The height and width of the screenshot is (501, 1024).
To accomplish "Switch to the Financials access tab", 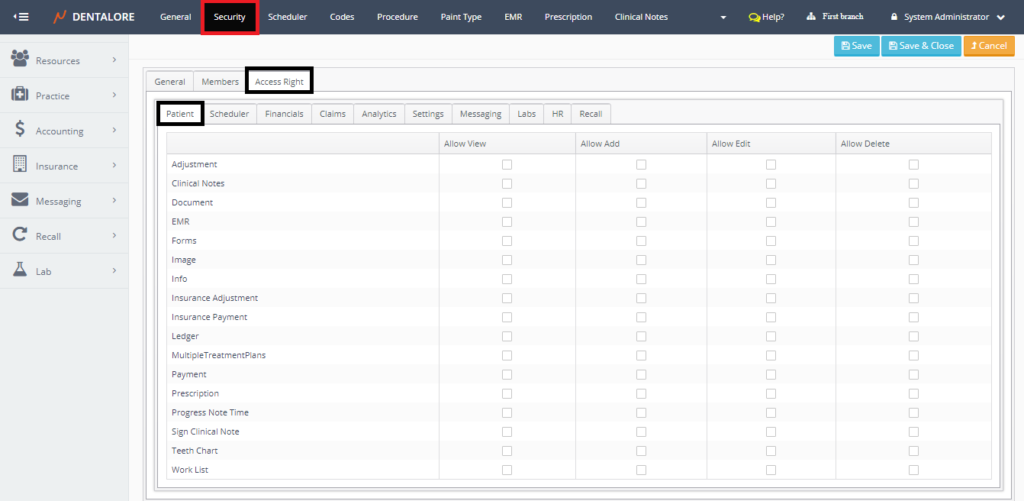I will click(x=284, y=114).
